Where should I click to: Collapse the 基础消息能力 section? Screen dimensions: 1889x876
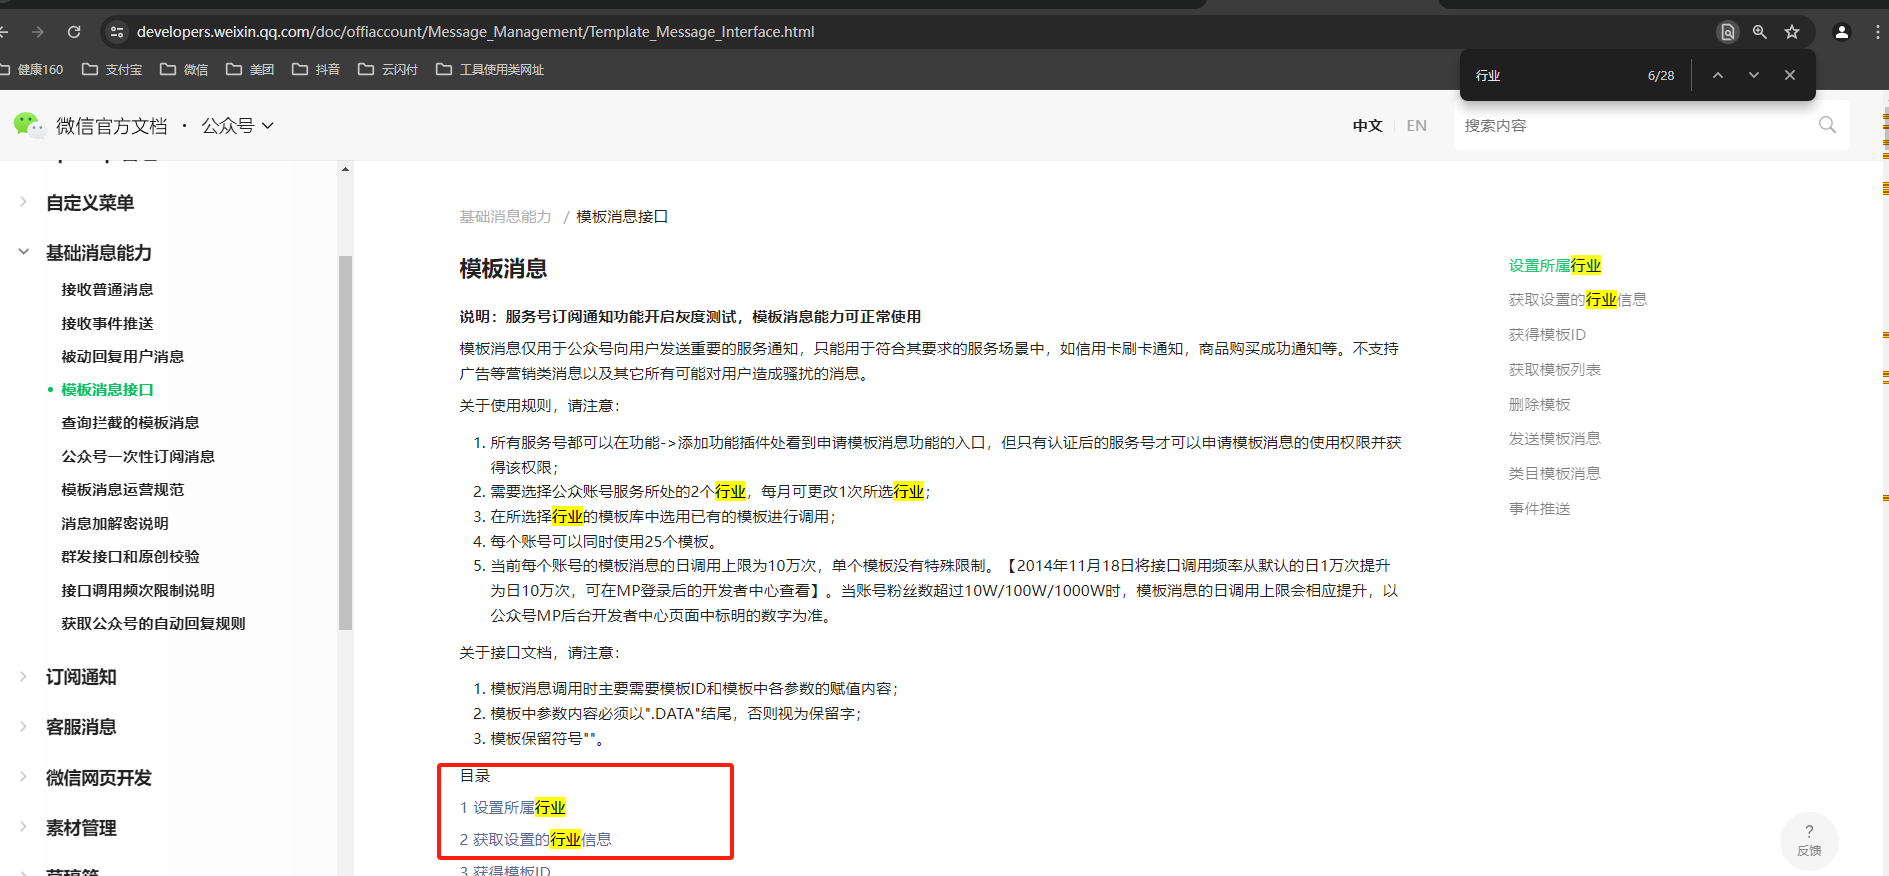click(86, 253)
